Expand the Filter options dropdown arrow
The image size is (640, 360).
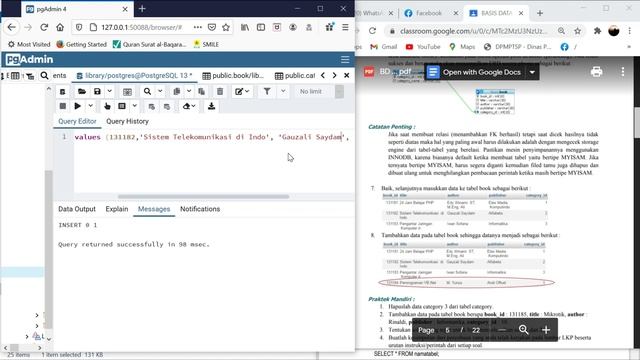pos(283,91)
